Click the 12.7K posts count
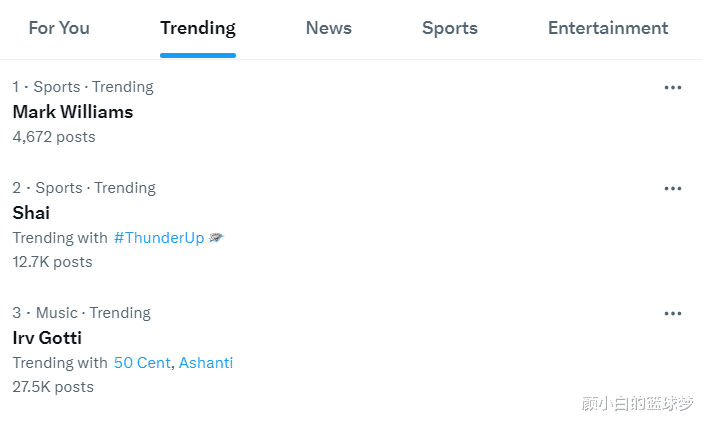Viewport: 702px width, 422px height. [52, 262]
